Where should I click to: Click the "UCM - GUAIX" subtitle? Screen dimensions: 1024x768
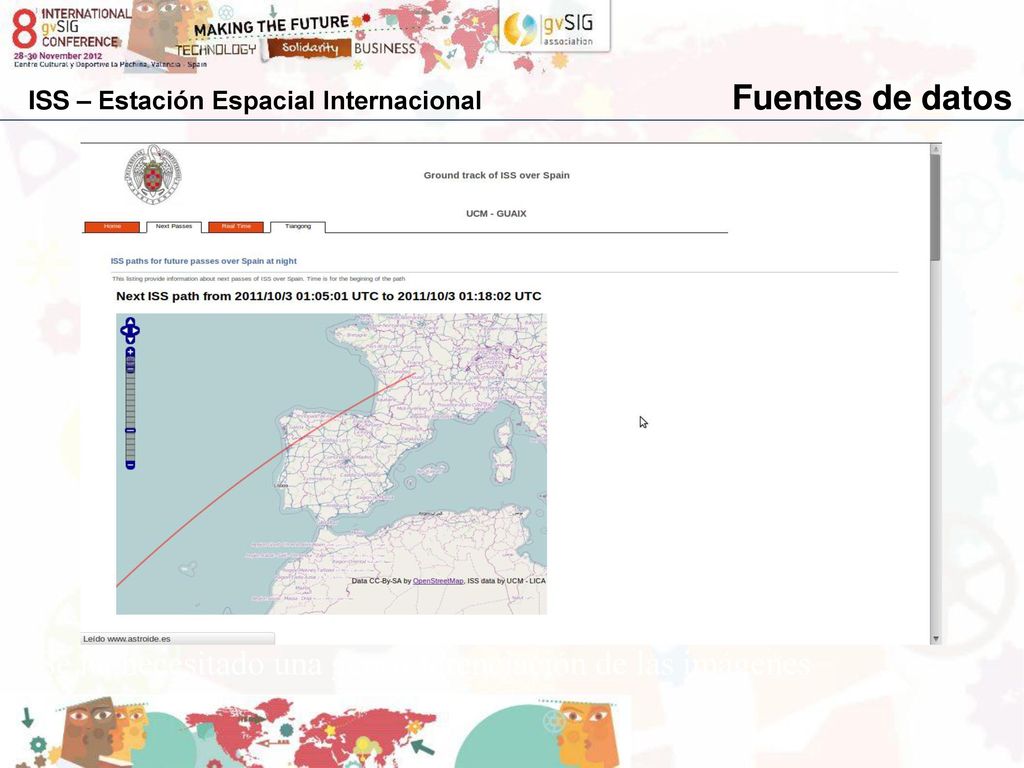click(x=496, y=214)
